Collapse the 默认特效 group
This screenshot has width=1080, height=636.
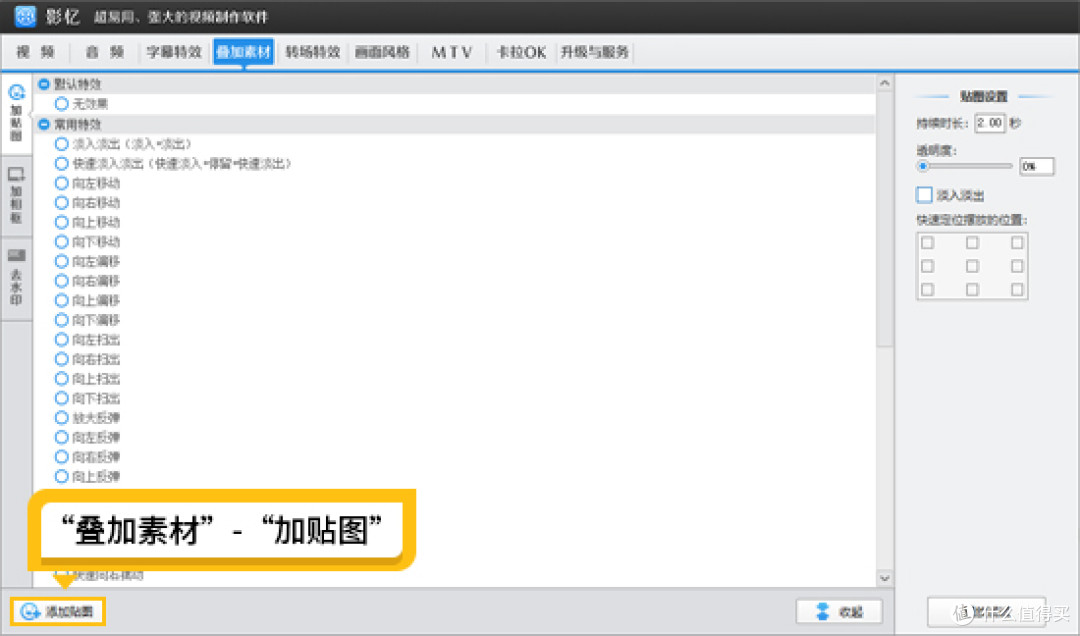(x=44, y=84)
